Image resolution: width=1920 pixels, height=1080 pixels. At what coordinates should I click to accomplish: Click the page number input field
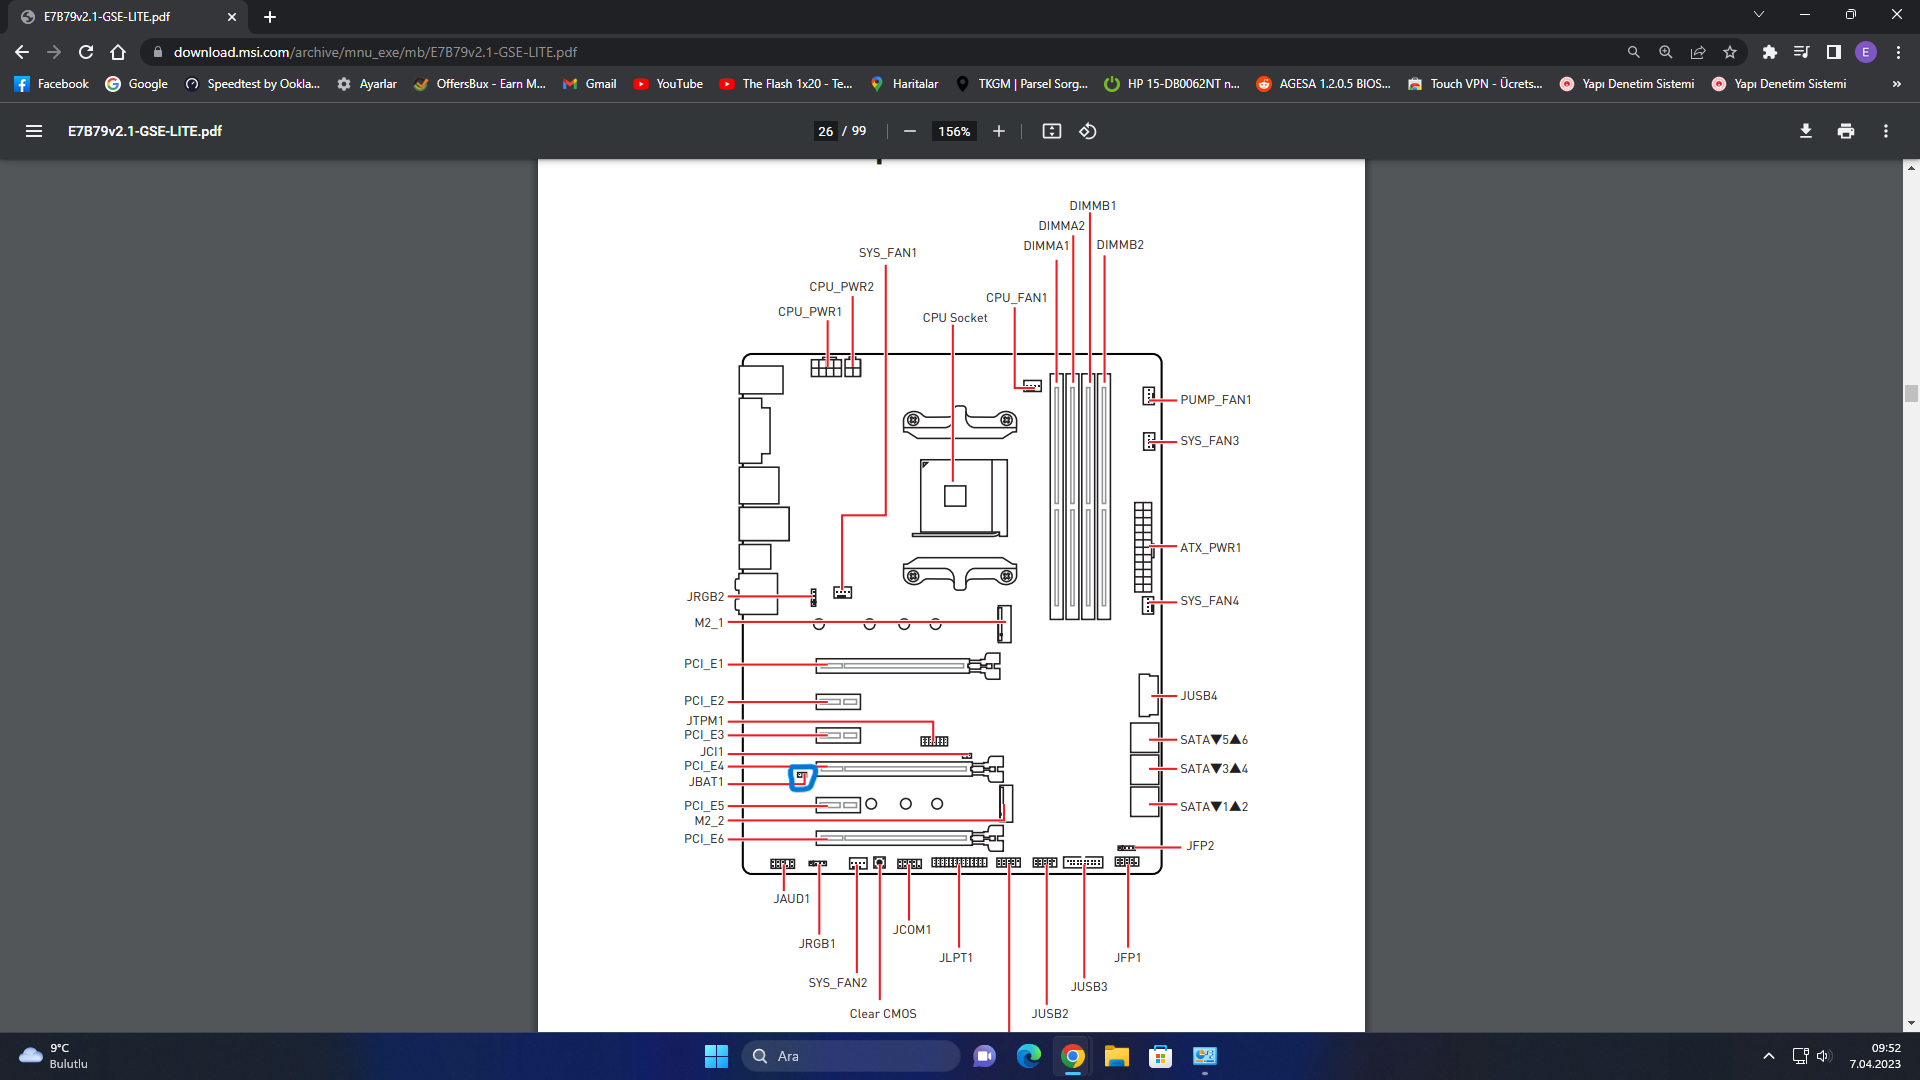(825, 131)
